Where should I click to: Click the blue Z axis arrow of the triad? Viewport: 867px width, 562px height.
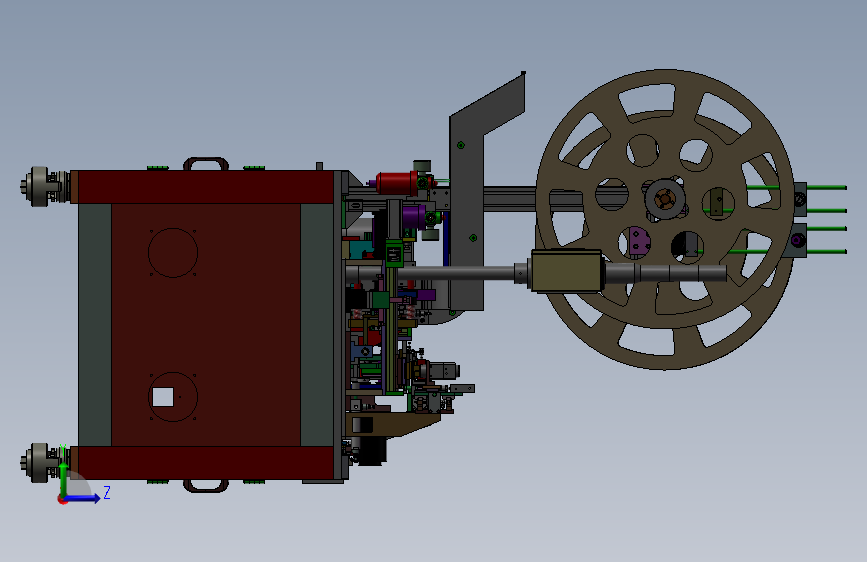83,498
